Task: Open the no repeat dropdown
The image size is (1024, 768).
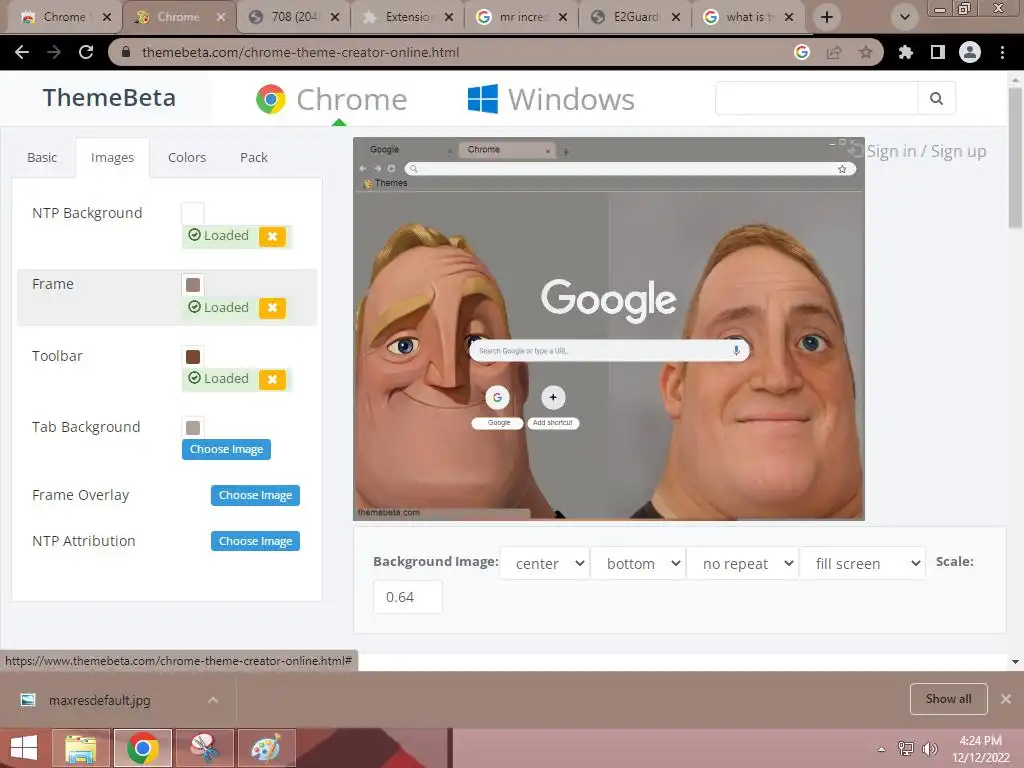Action: coord(743,564)
